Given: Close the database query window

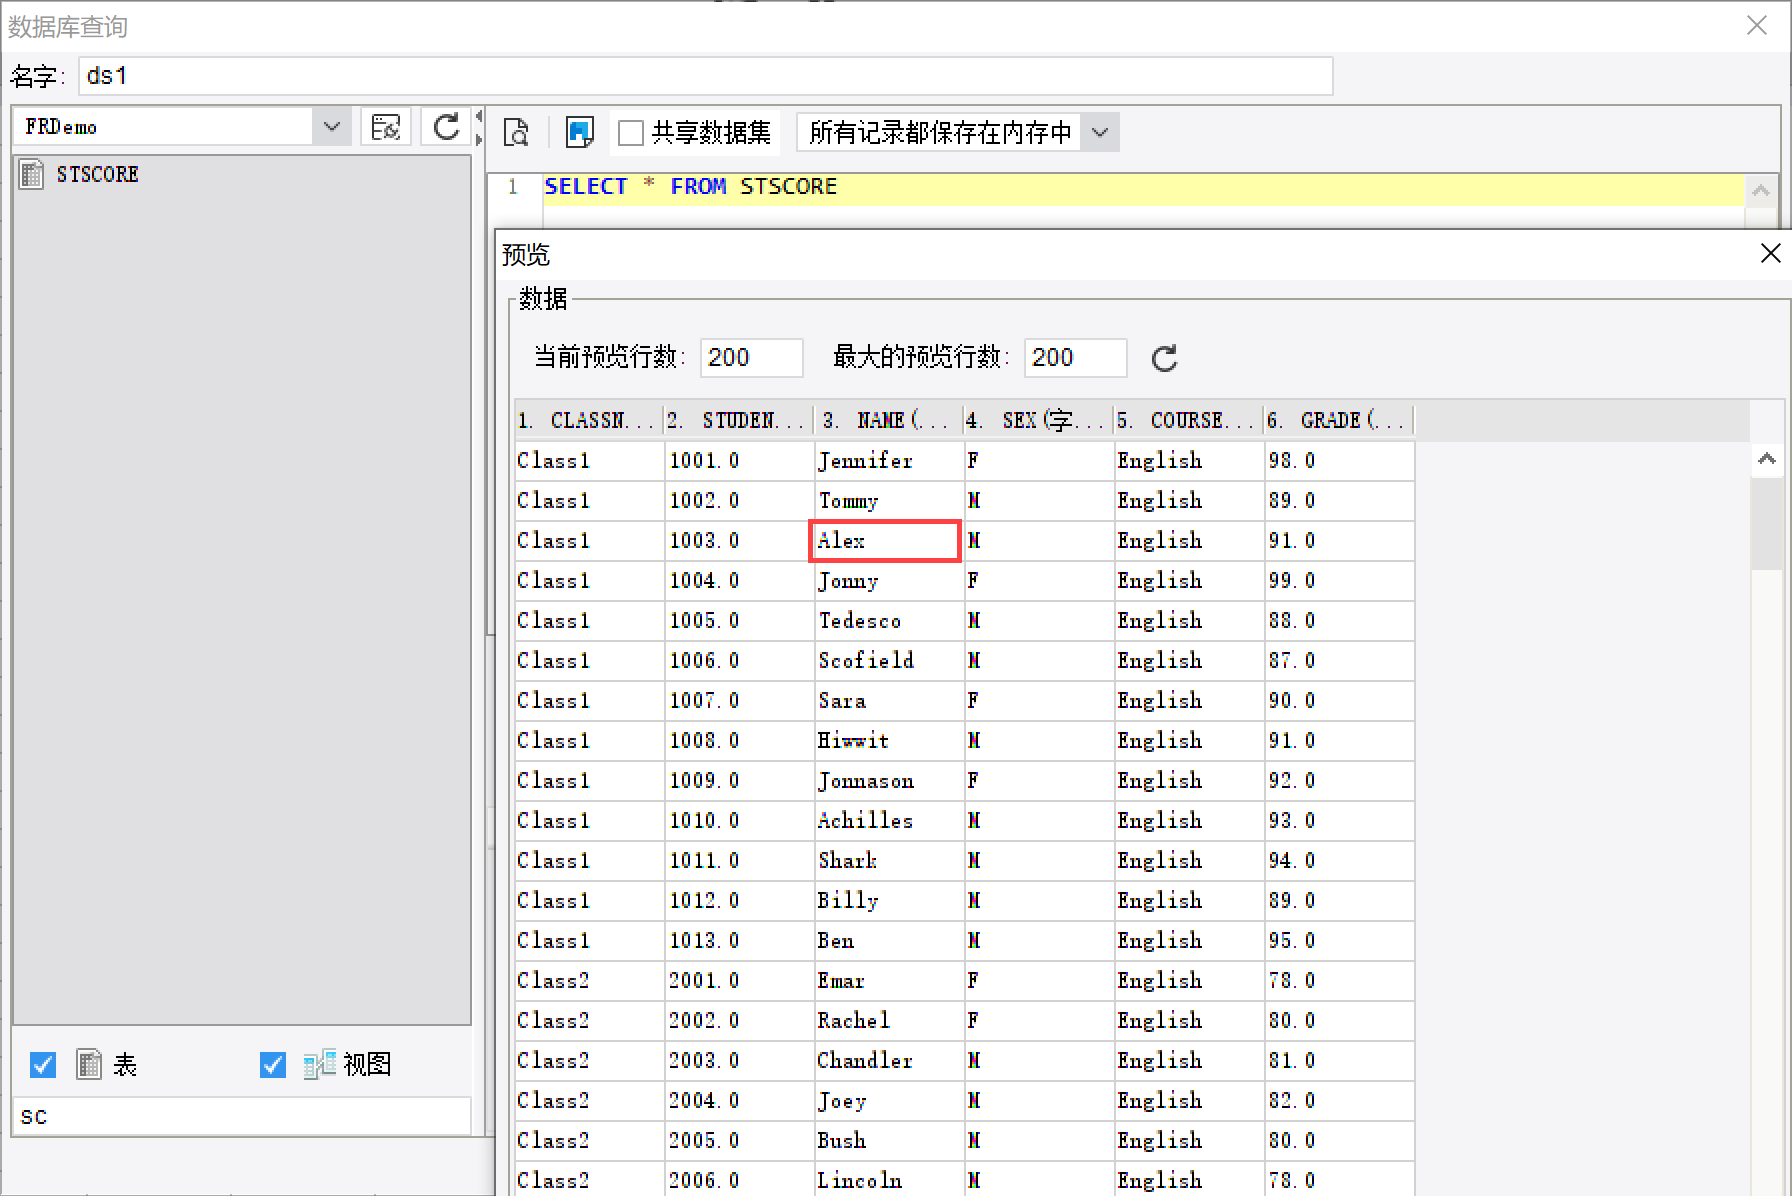Looking at the screenshot, I should [1757, 25].
